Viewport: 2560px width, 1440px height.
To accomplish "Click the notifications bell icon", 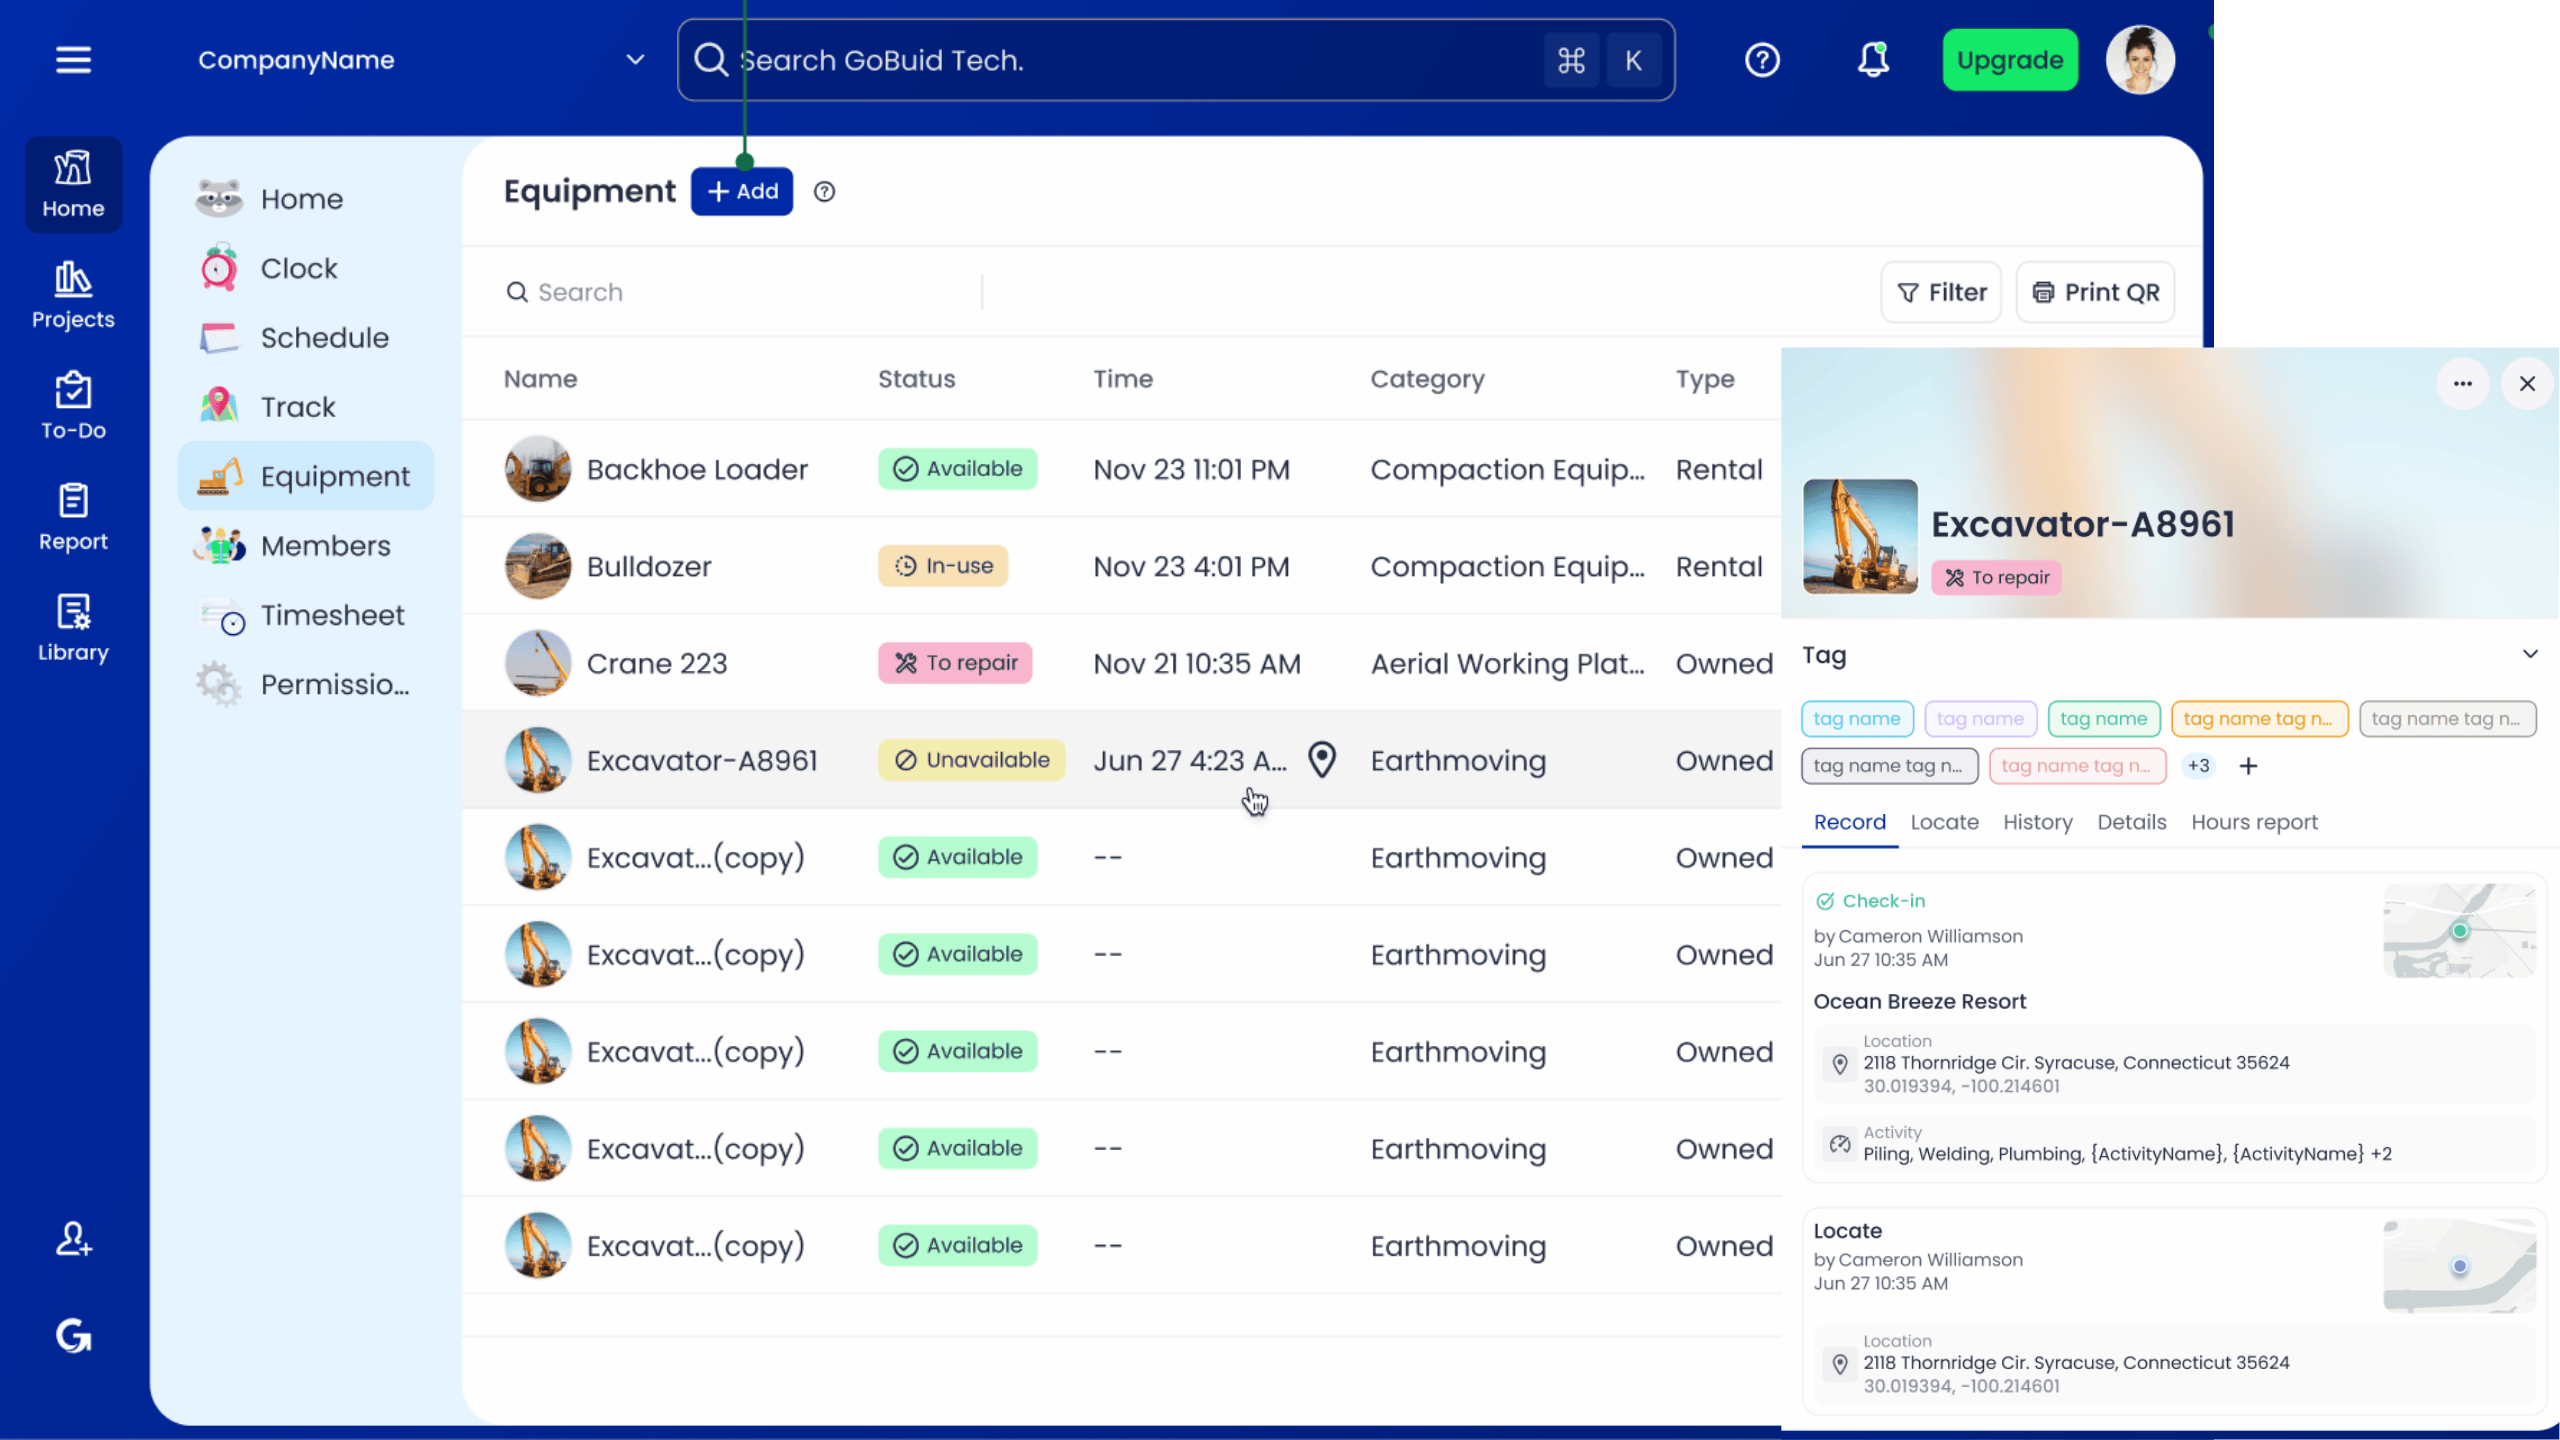I will coord(1873,60).
